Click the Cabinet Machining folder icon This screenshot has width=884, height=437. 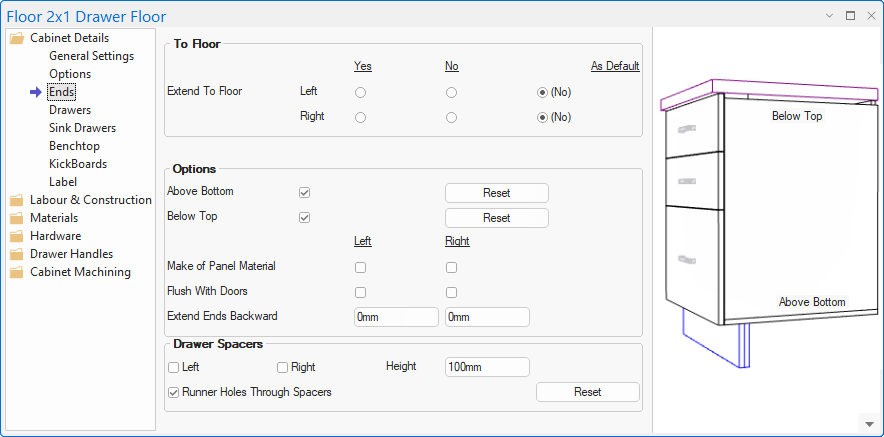pyautogui.click(x=16, y=272)
